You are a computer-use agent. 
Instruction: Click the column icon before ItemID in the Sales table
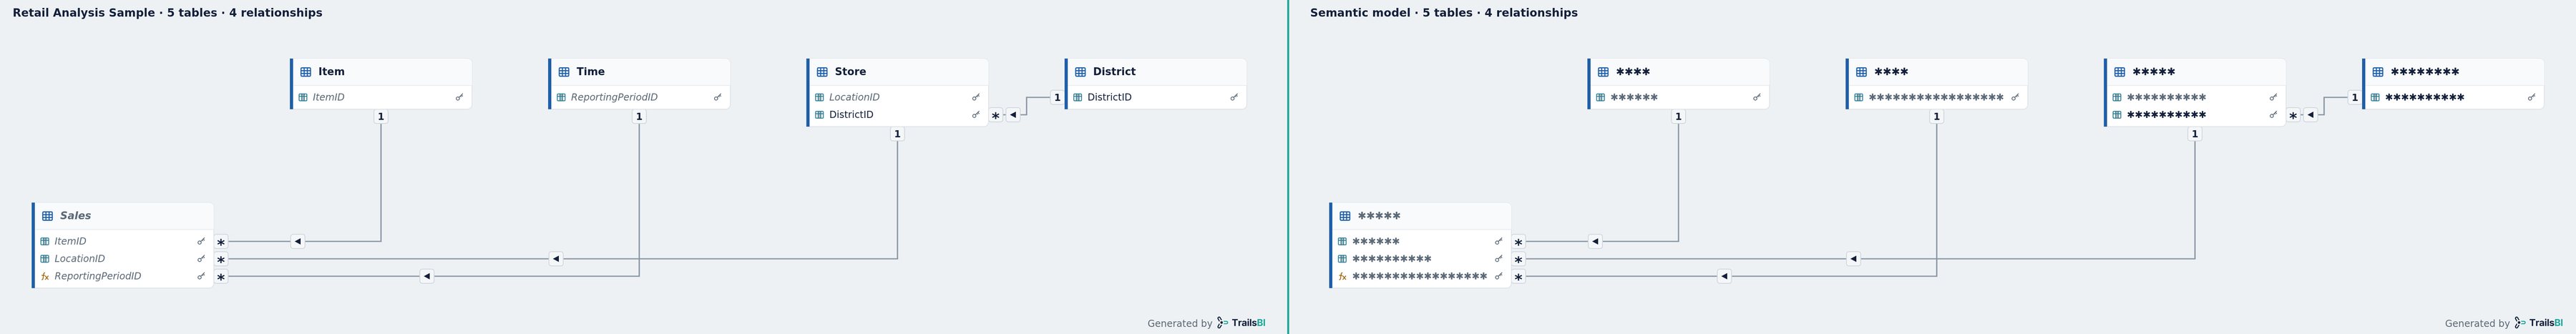click(x=45, y=242)
